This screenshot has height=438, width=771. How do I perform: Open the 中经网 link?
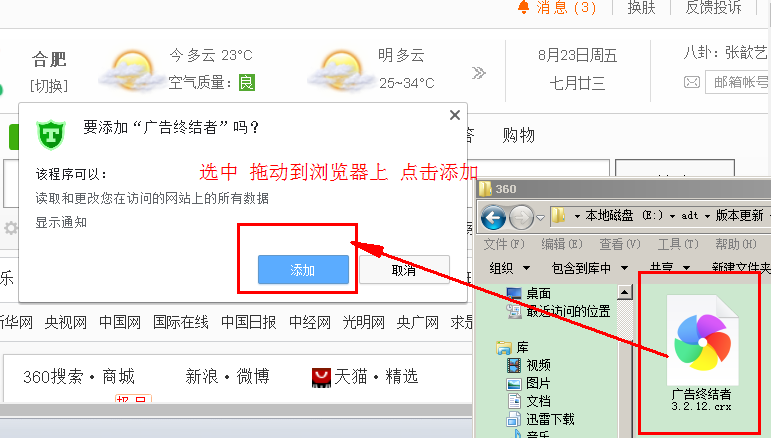click(x=309, y=322)
